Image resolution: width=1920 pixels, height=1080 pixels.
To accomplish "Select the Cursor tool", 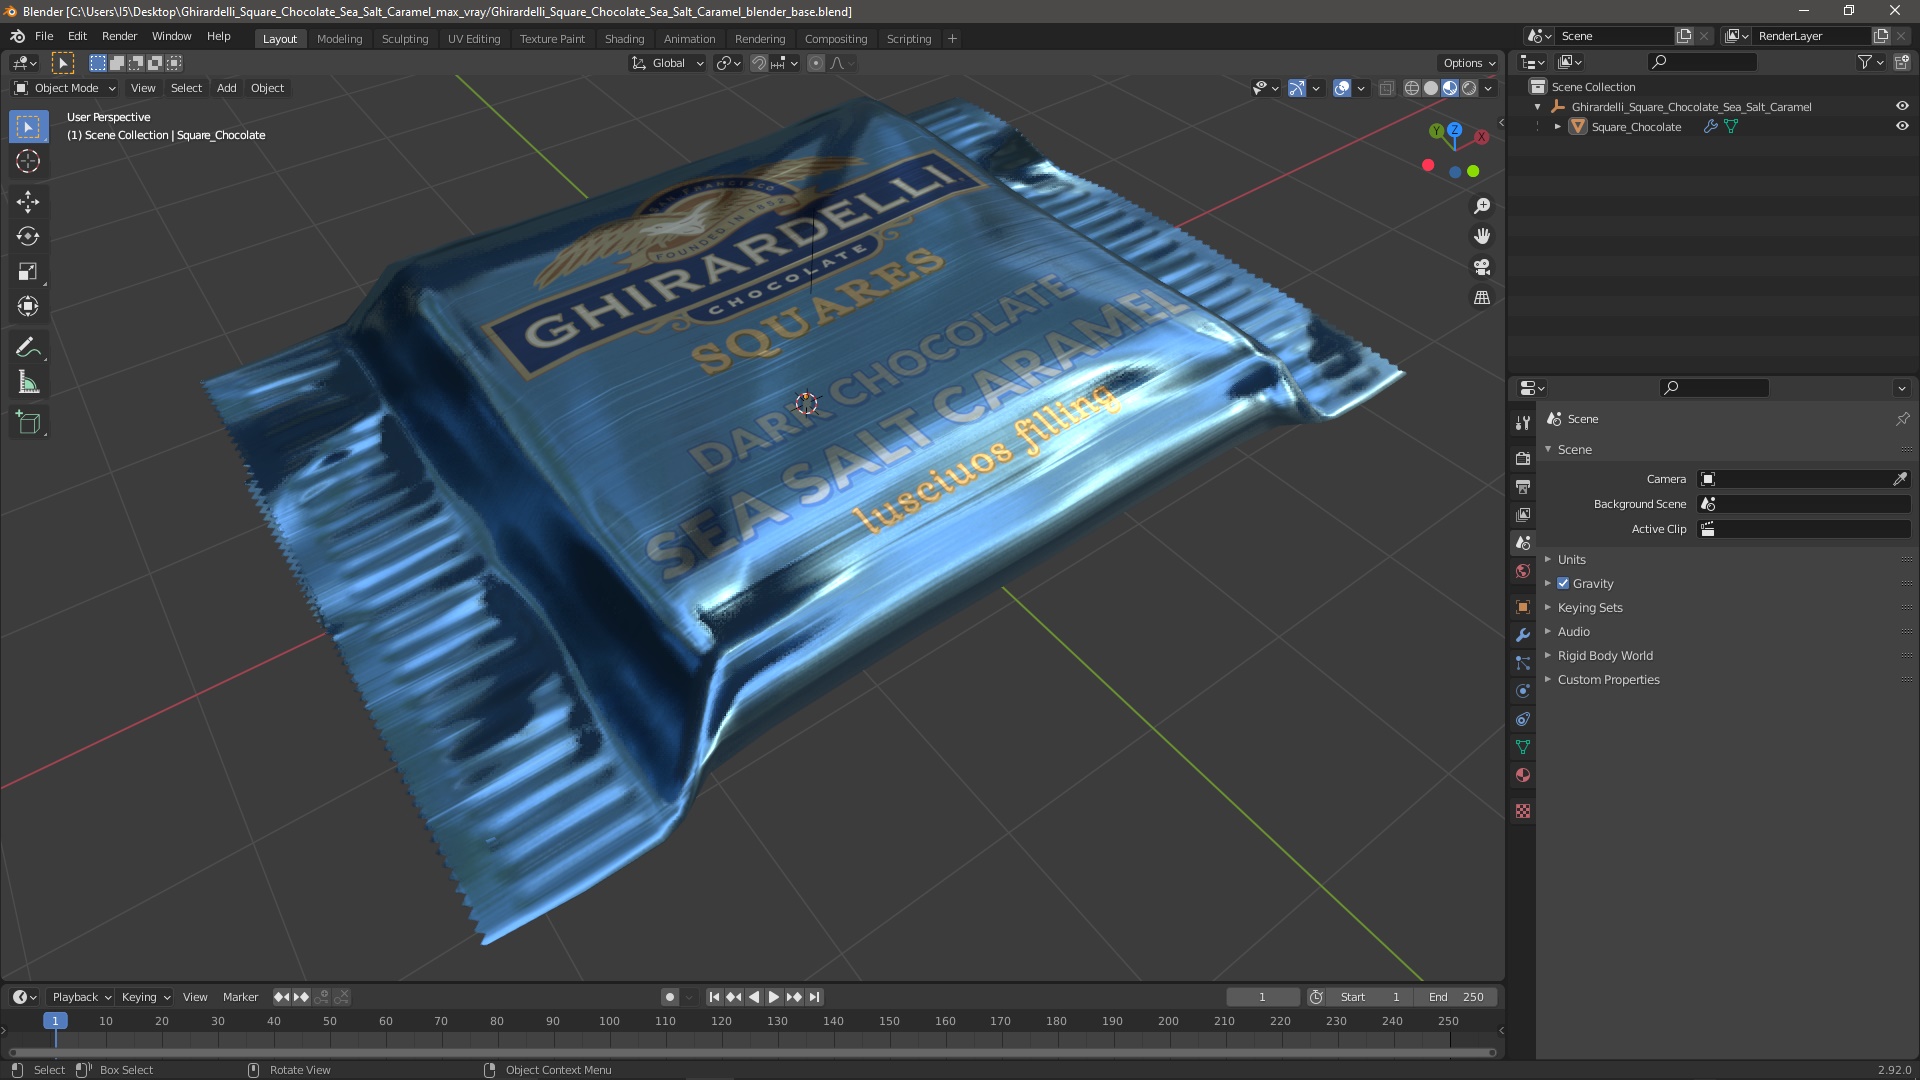I will coord(28,161).
